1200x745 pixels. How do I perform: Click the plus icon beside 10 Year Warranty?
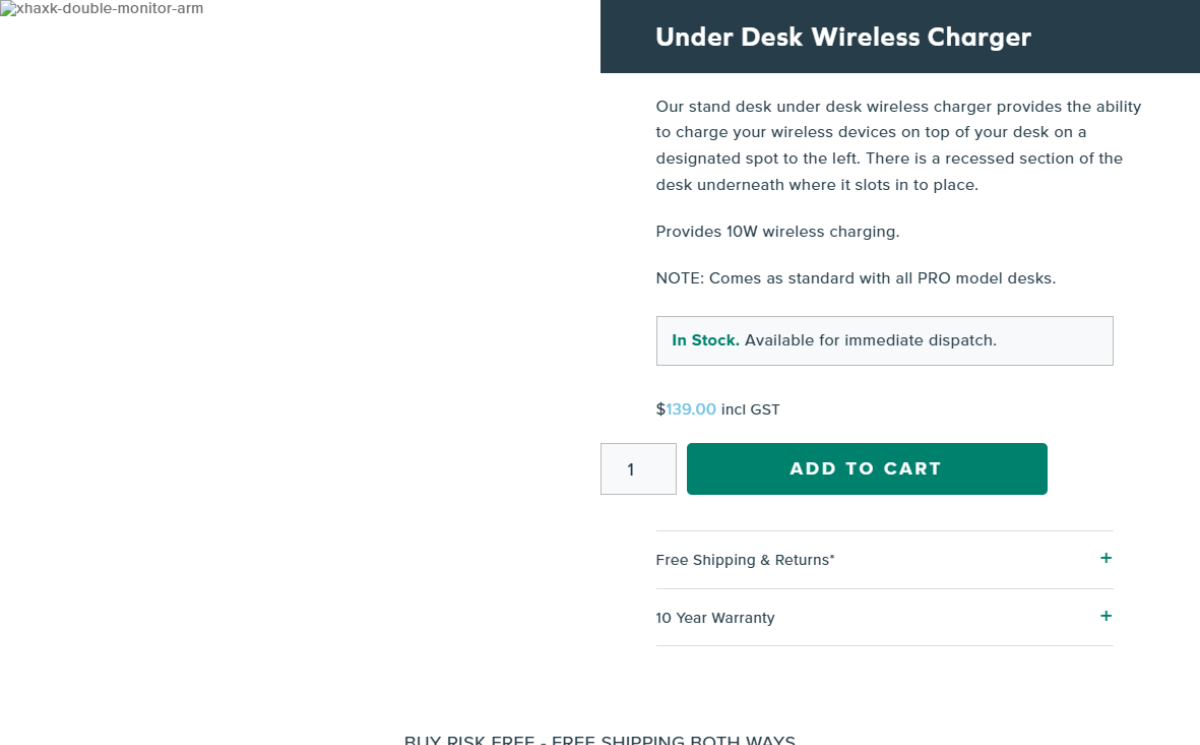tap(1105, 616)
